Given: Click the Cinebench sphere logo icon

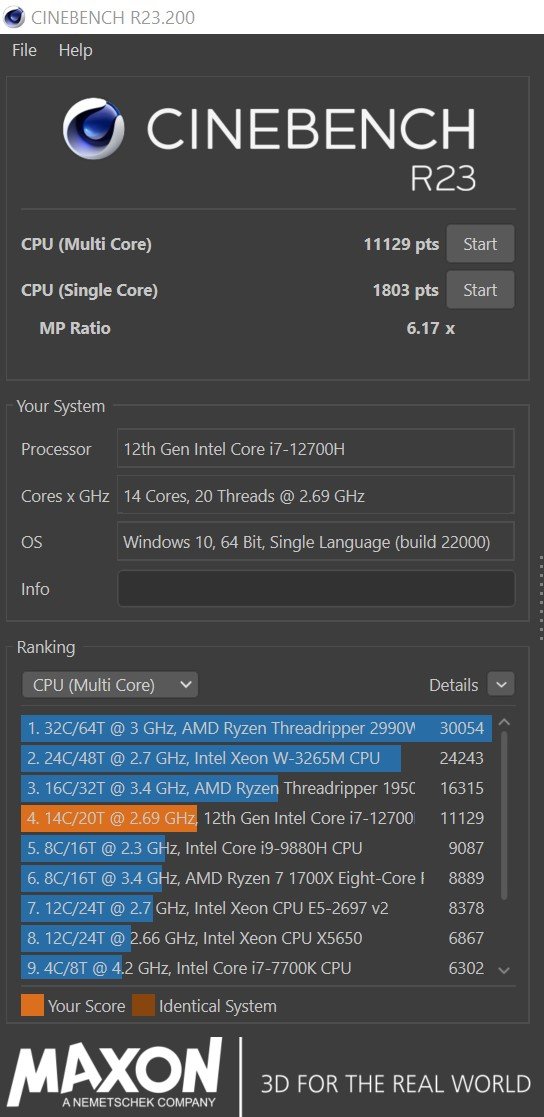Looking at the screenshot, I should [93, 128].
